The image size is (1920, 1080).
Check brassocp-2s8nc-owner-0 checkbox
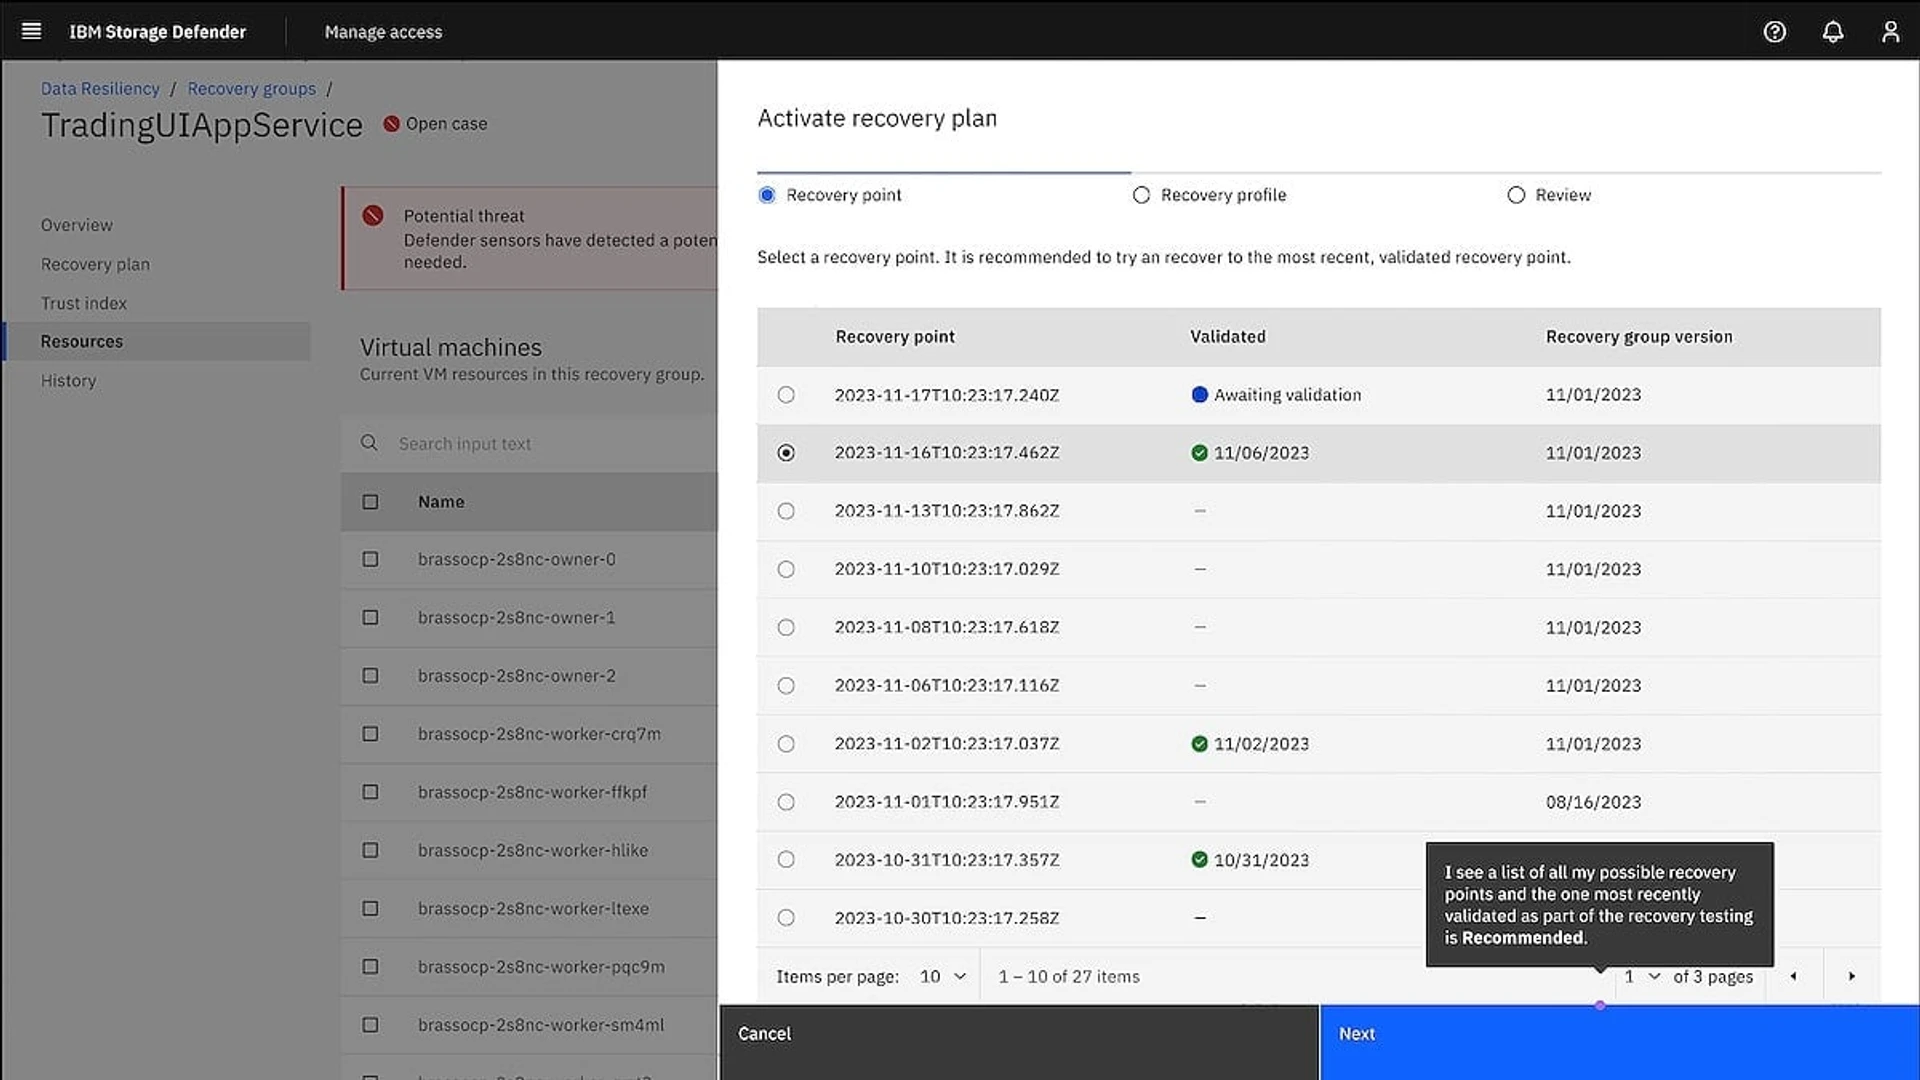(x=371, y=560)
